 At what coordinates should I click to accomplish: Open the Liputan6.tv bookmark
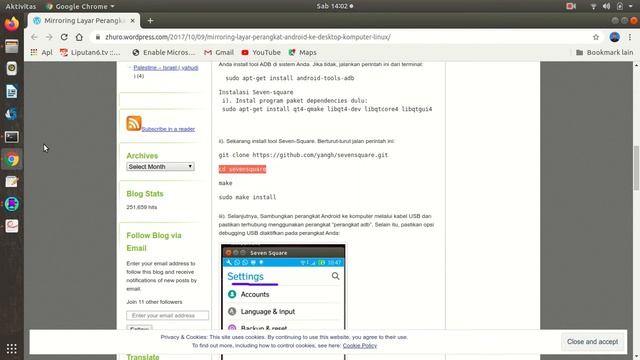click(x=90, y=52)
